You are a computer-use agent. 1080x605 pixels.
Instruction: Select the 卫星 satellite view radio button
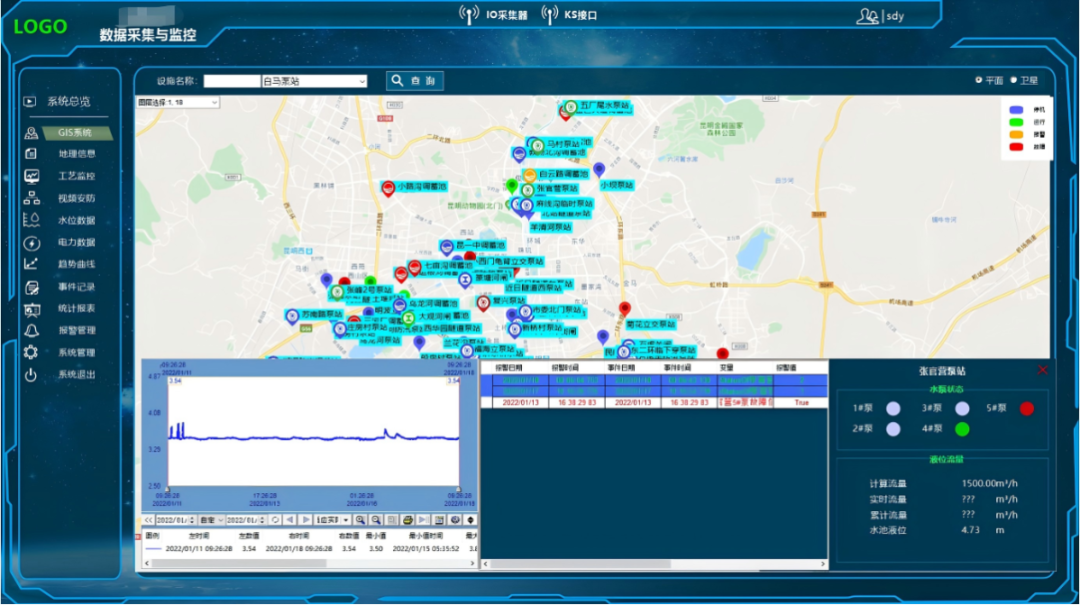(1013, 80)
